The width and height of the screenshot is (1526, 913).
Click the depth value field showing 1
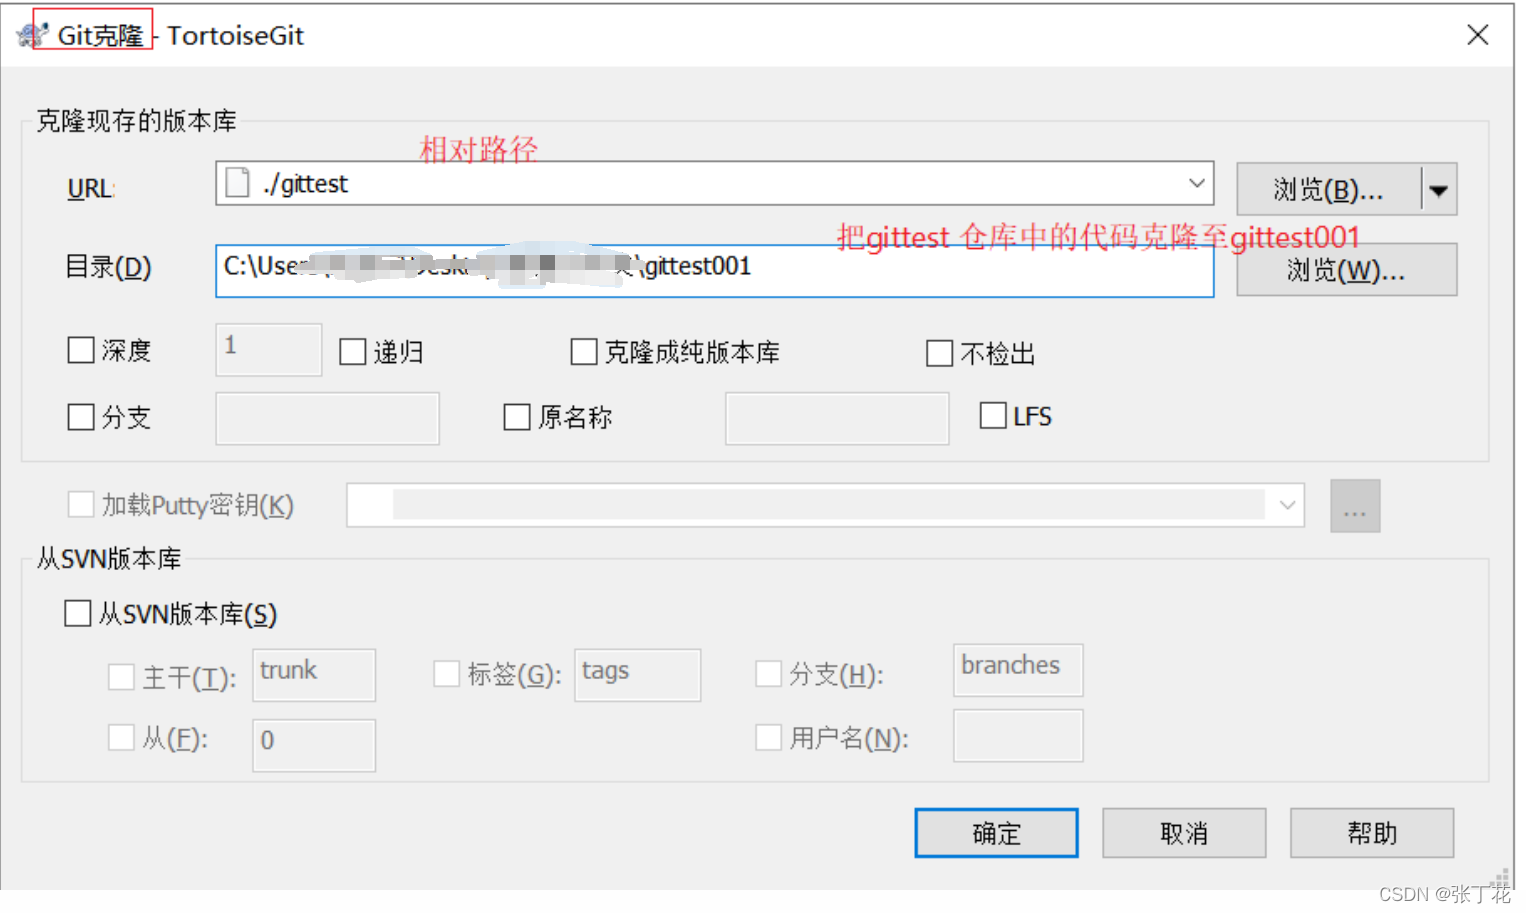[268, 349]
